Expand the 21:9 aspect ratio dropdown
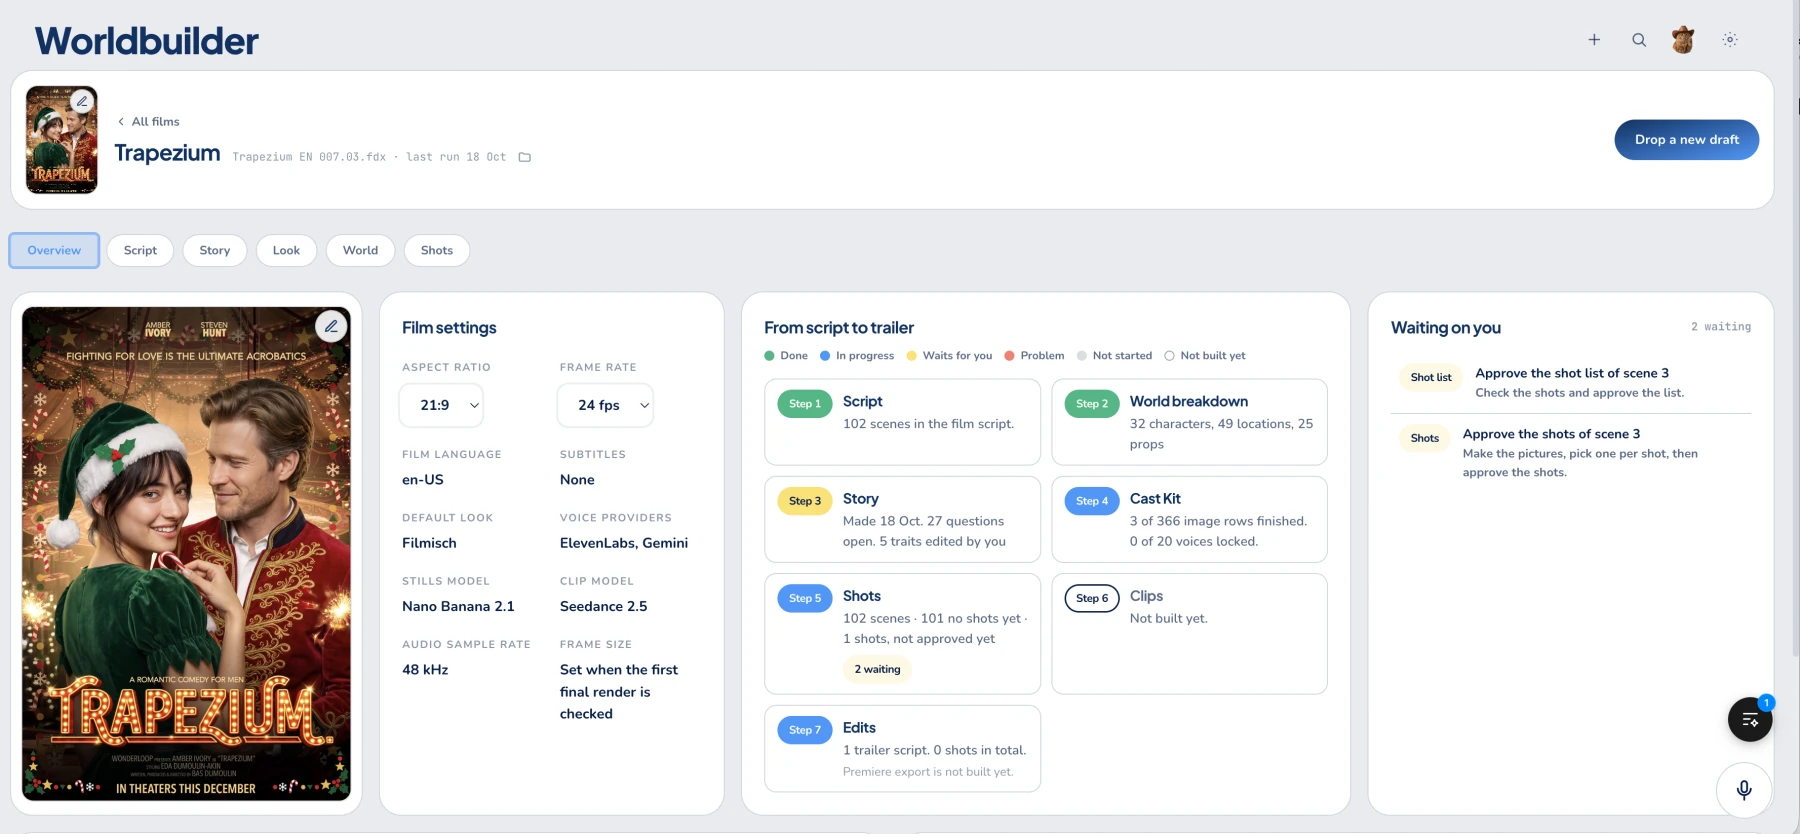Image resolution: width=1800 pixels, height=834 pixels. tap(441, 405)
